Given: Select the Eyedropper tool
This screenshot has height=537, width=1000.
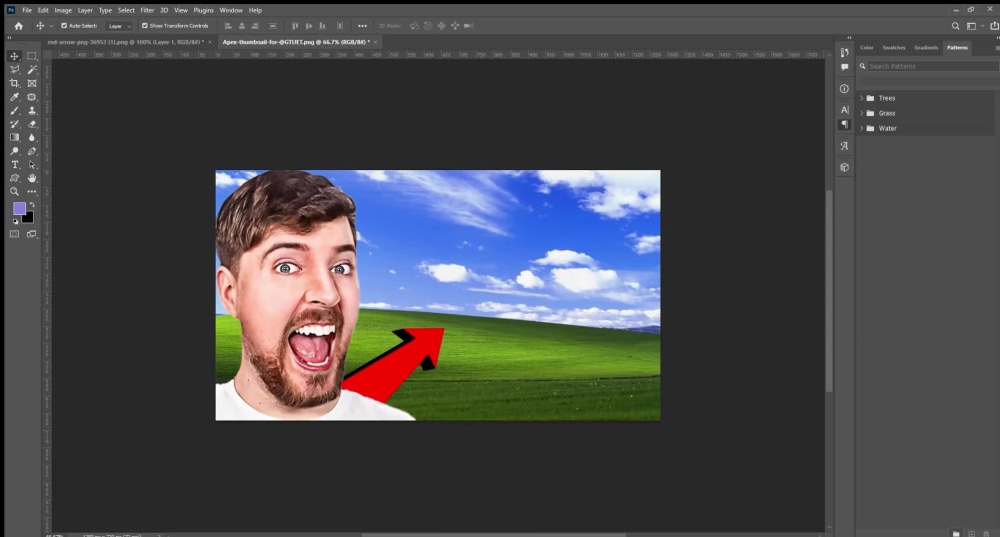Looking at the screenshot, I should click(15, 97).
